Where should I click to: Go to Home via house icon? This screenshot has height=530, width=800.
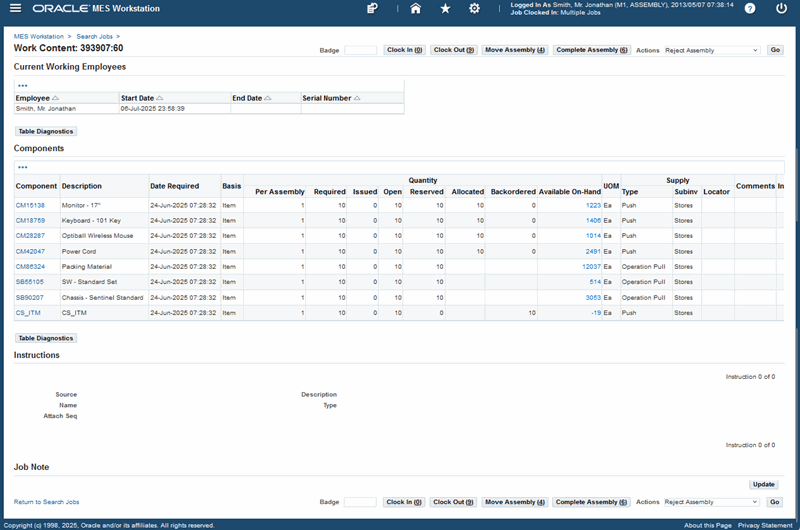point(416,8)
